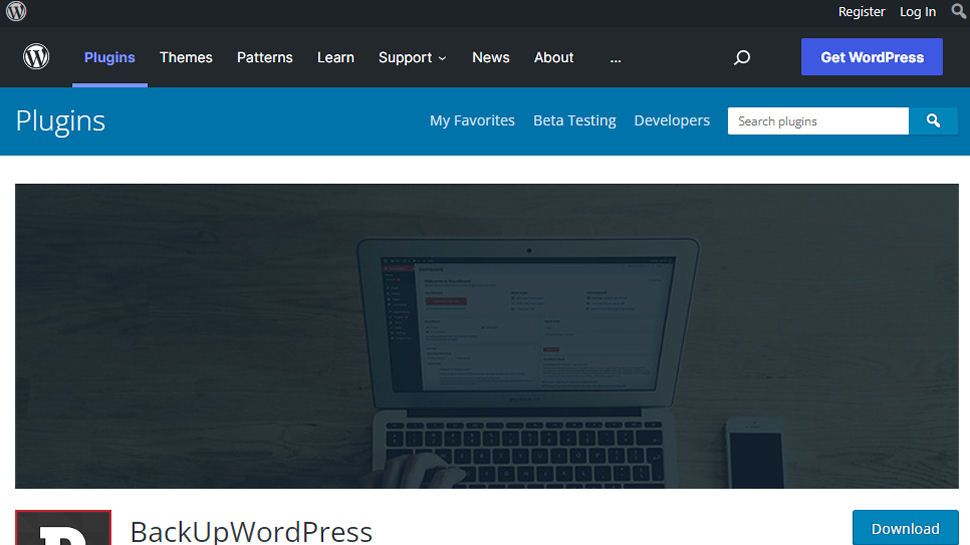Image resolution: width=970 pixels, height=545 pixels.
Task: Select Learn in the main navigation
Action: coord(335,58)
